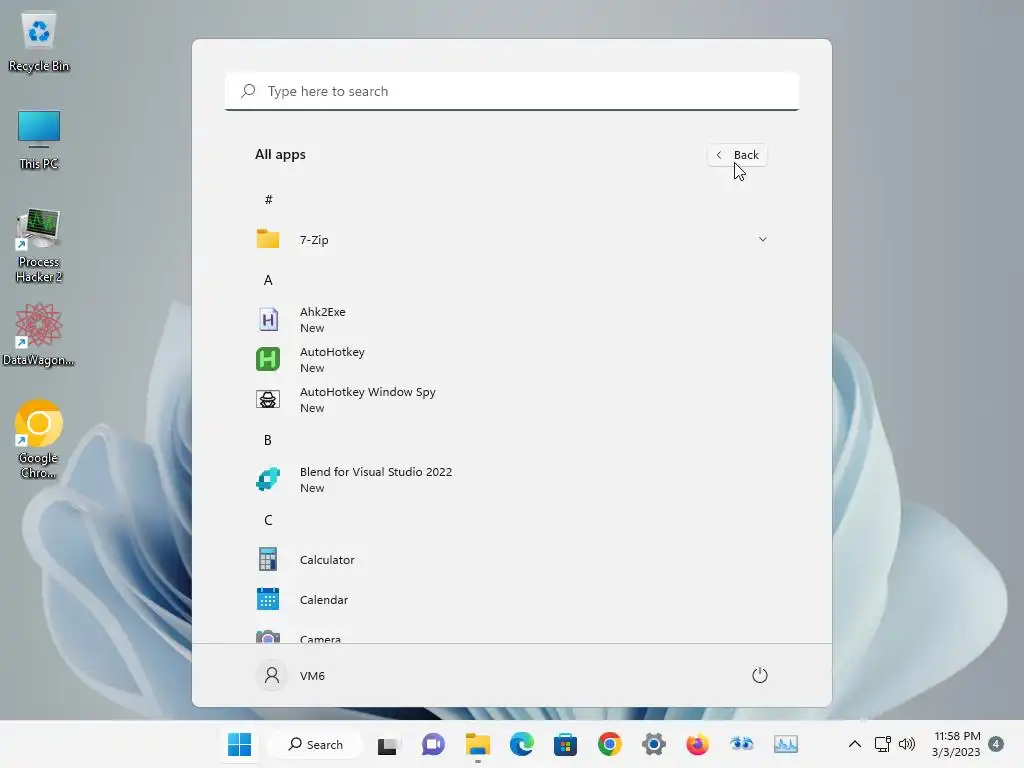1024x768 pixels.
Task: Select the Calendar entry text
Action: (x=324, y=600)
